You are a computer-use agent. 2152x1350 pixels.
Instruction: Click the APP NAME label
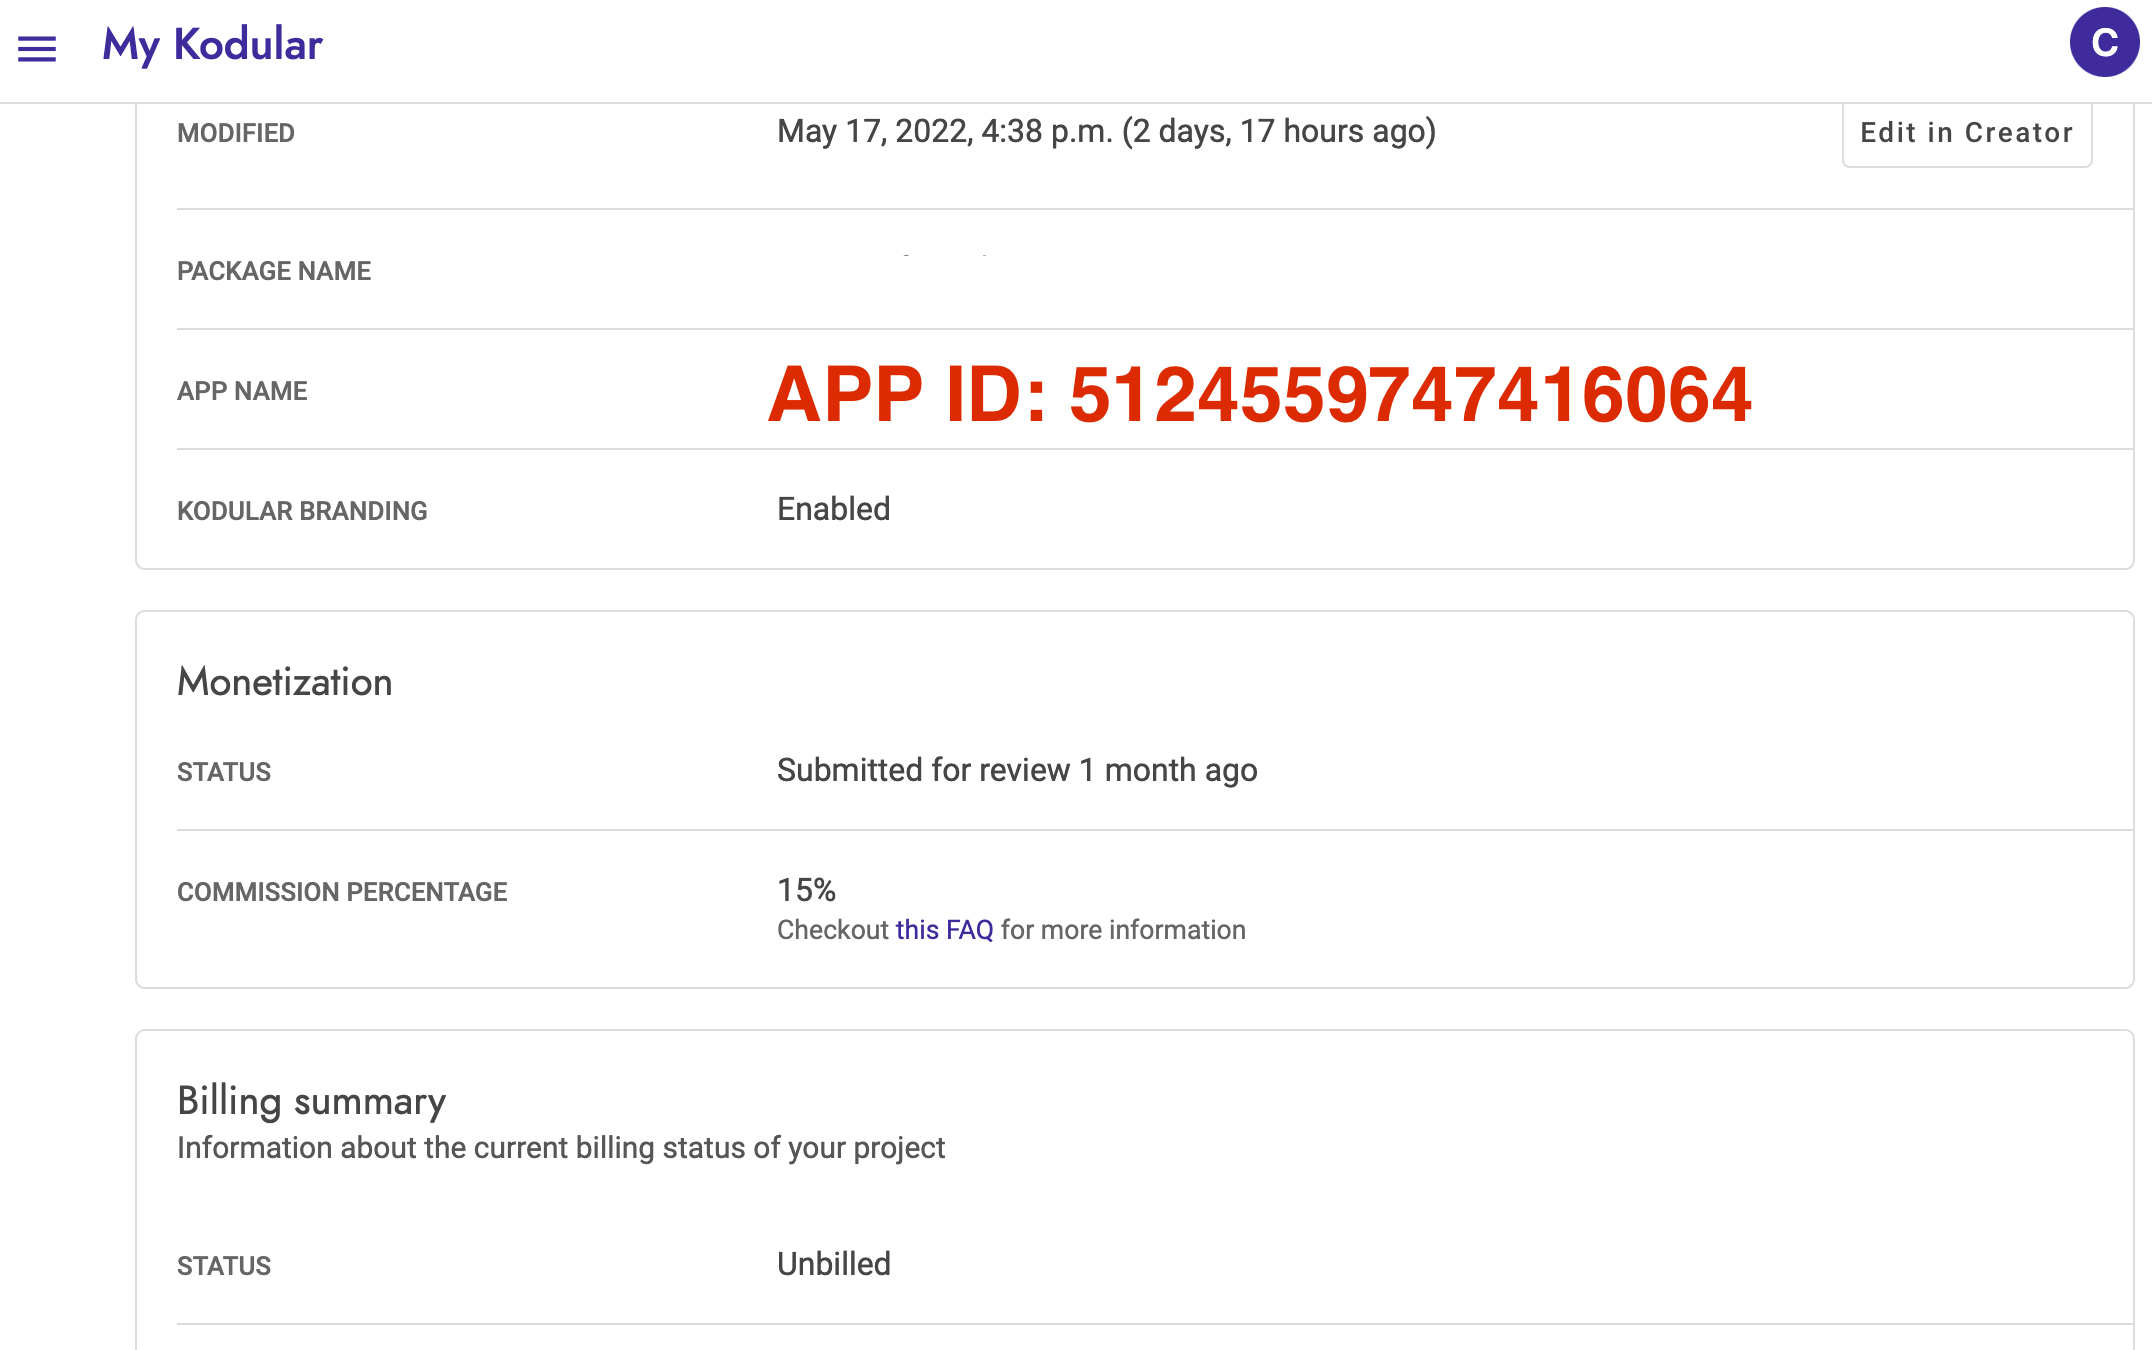(x=242, y=391)
